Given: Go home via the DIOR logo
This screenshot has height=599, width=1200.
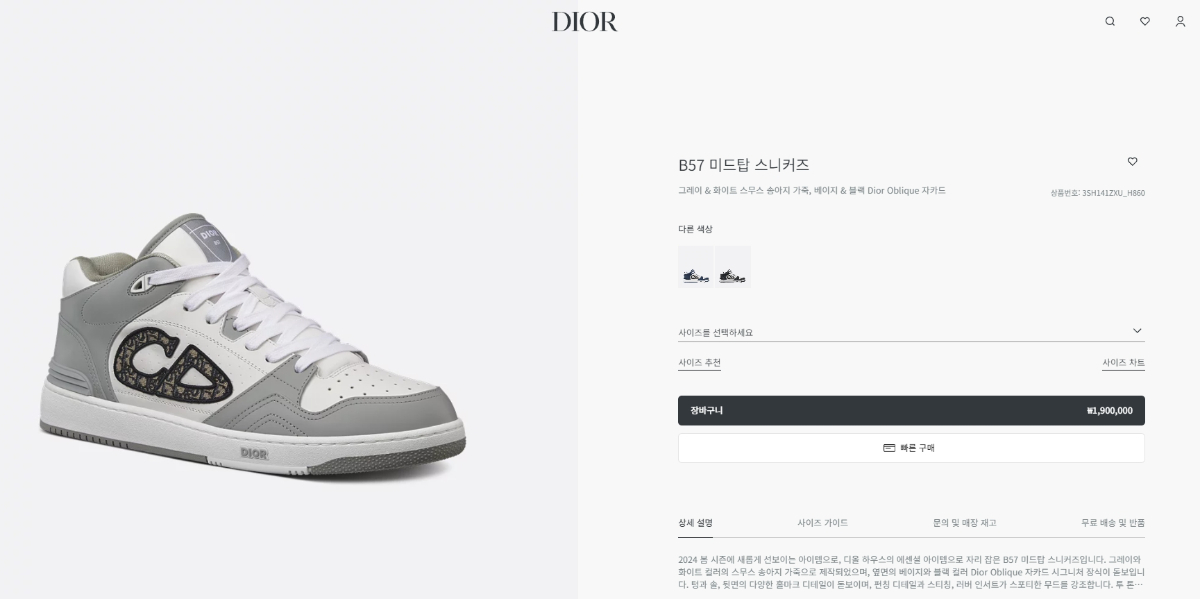Looking at the screenshot, I should point(585,21).
